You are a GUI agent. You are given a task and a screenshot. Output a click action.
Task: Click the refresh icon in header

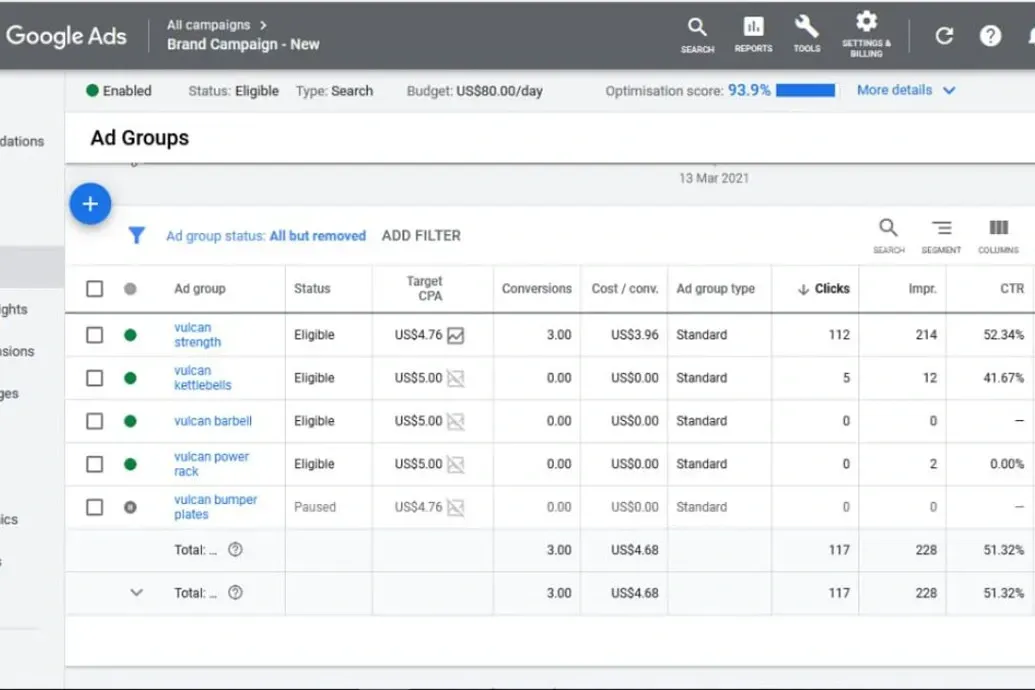(x=943, y=36)
